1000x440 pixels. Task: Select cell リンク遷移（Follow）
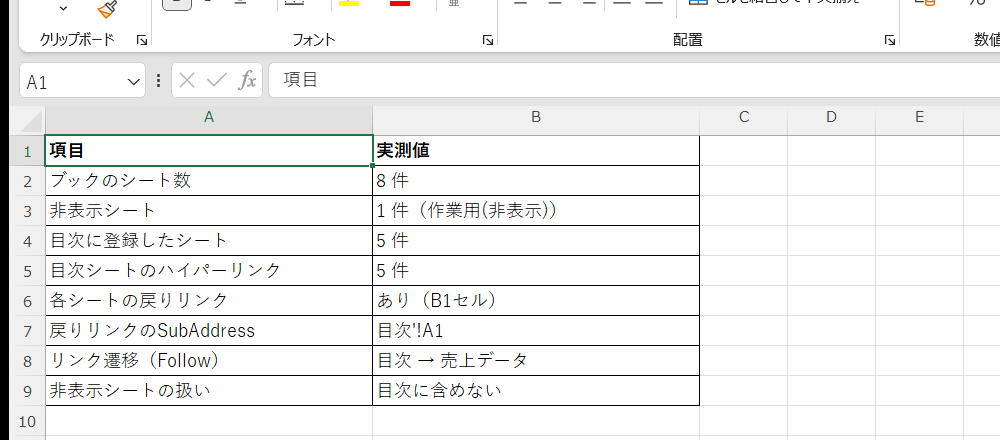pyautogui.click(x=209, y=361)
